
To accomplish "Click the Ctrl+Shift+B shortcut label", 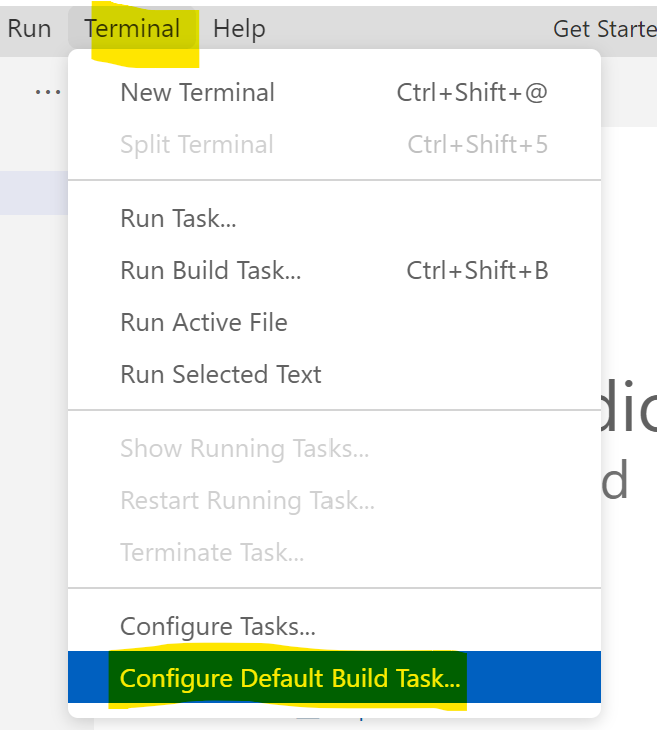I will coord(477,270).
